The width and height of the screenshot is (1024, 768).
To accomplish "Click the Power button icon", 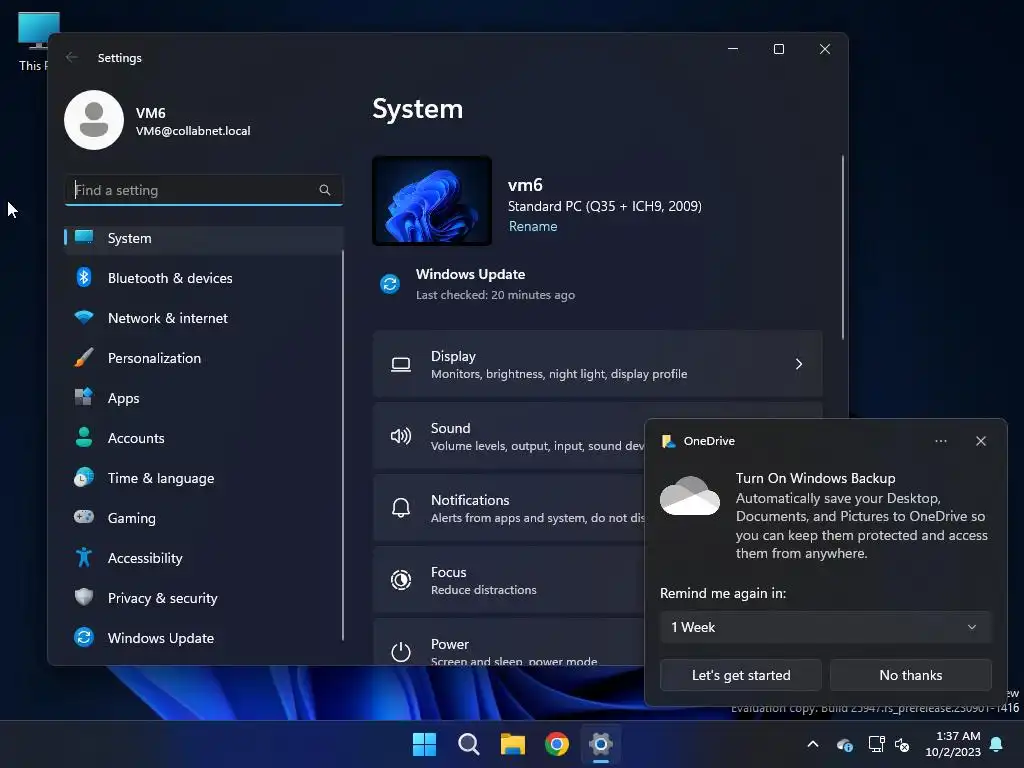I will coord(400,652).
